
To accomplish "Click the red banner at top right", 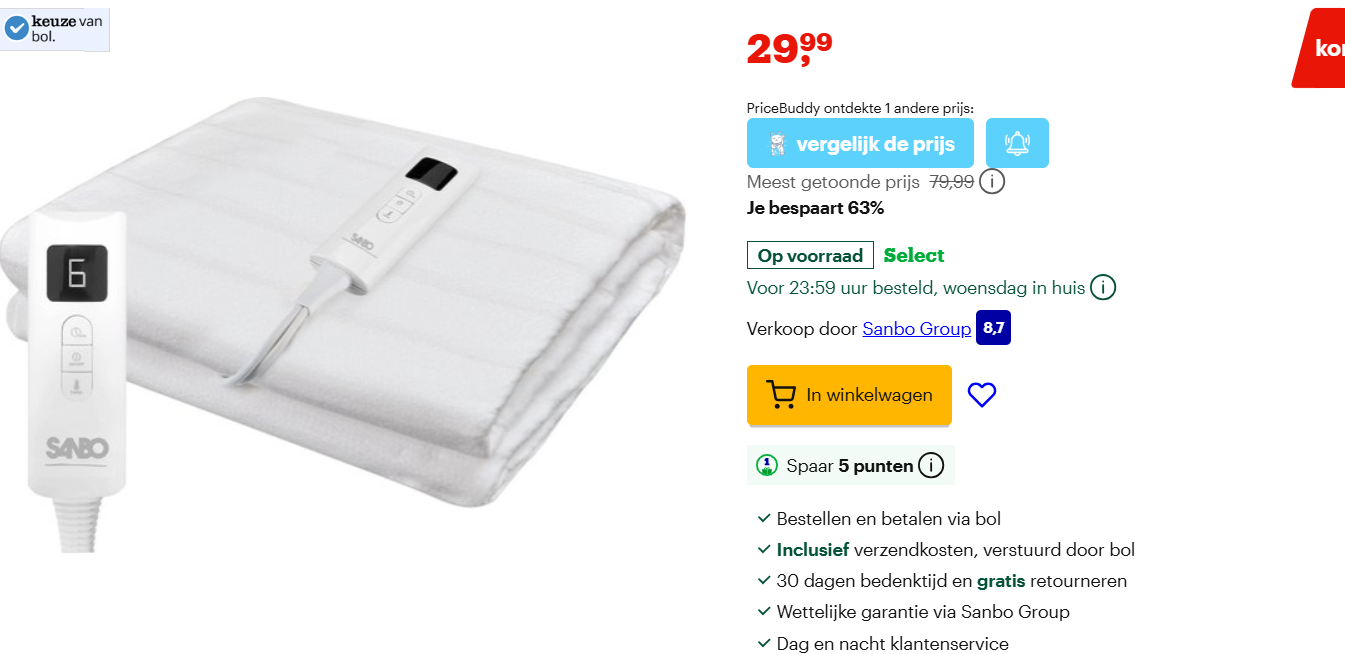I will point(1319,48).
